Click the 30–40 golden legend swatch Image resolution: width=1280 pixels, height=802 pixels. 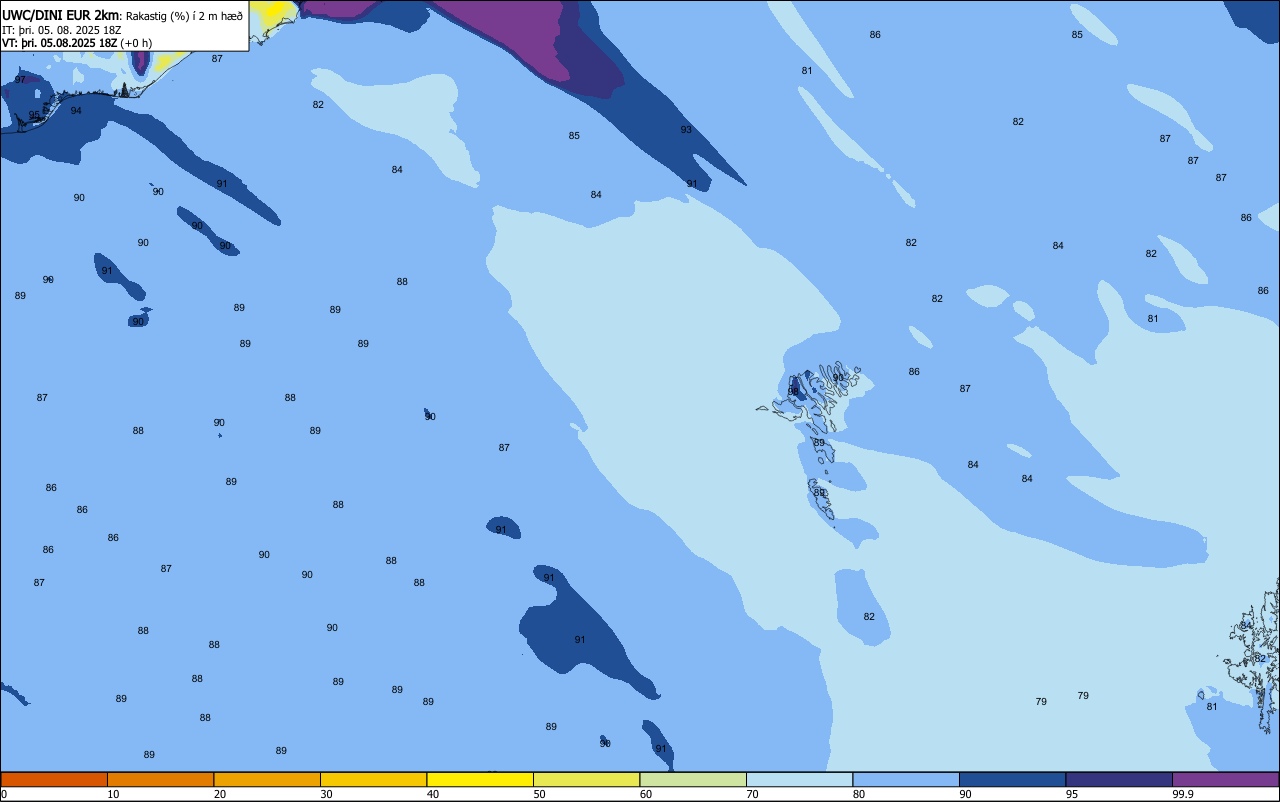(x=373, y=779)
